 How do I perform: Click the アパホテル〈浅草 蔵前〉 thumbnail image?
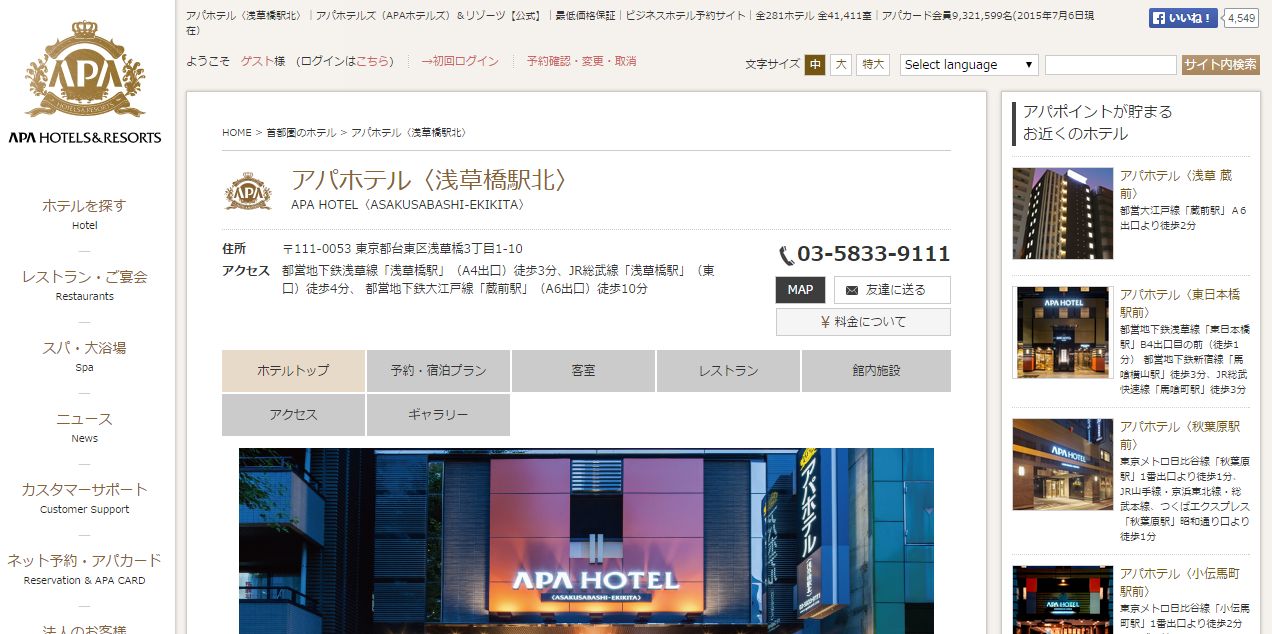coord(1062,214)
